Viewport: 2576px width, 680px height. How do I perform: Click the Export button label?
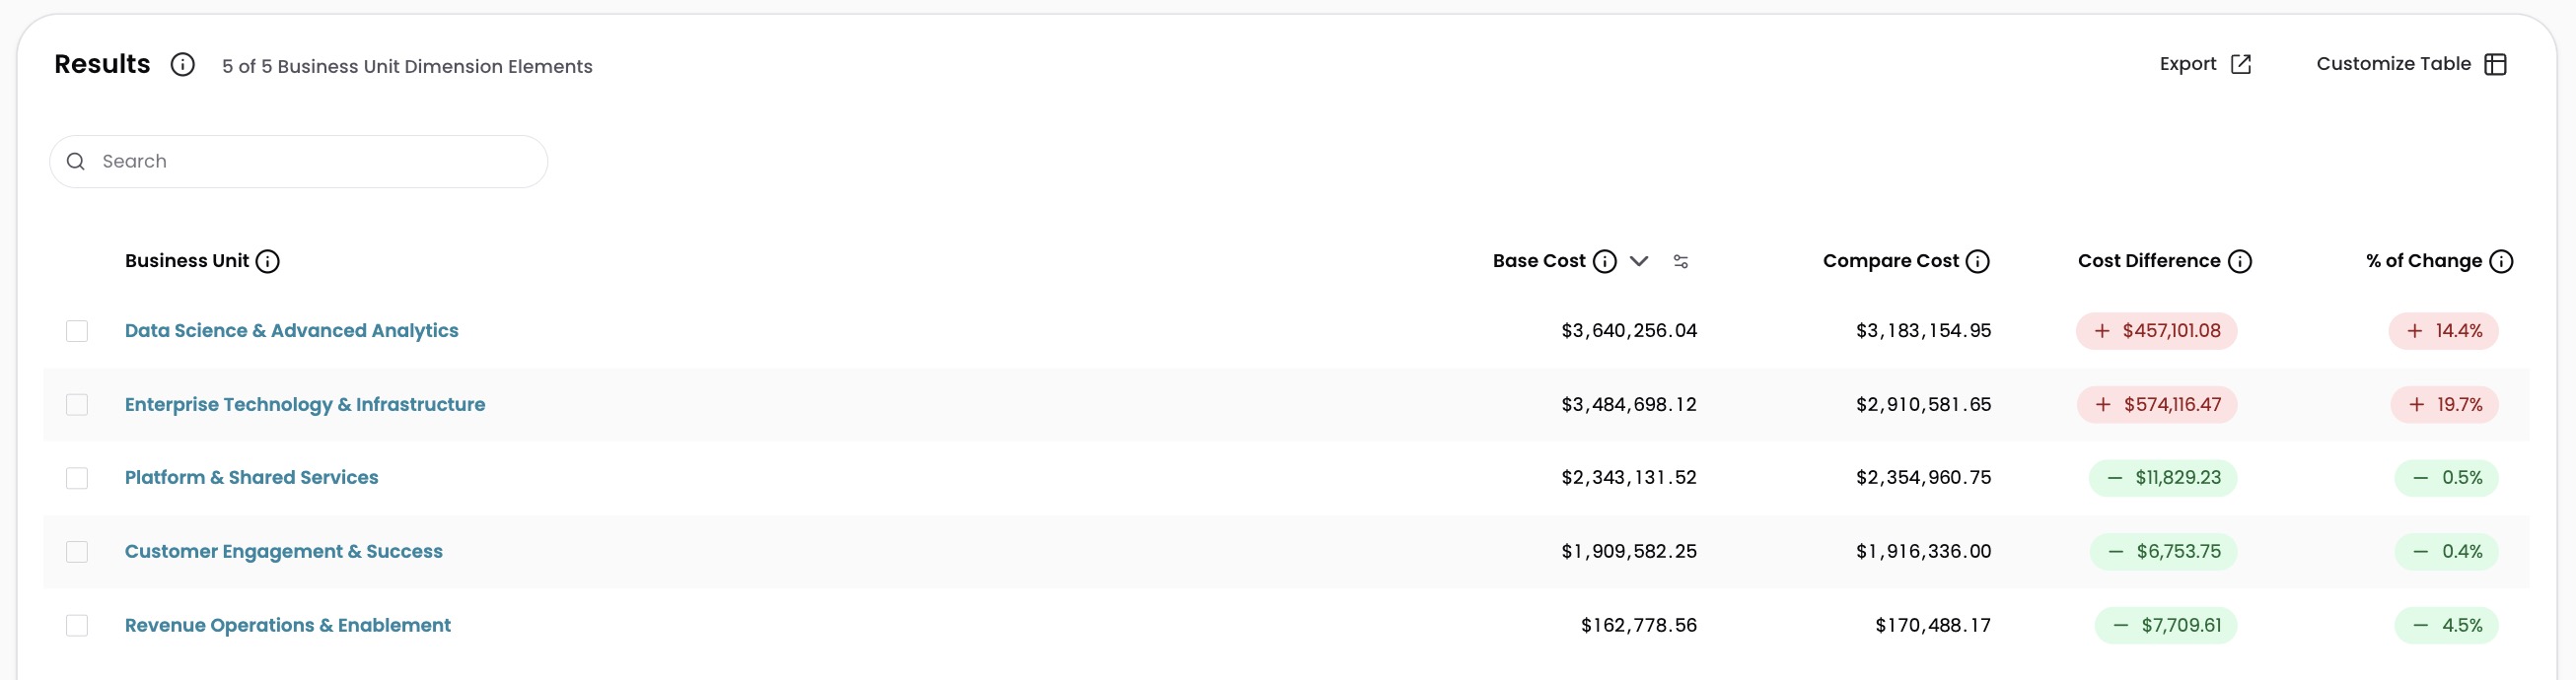tap(2188, 64)
